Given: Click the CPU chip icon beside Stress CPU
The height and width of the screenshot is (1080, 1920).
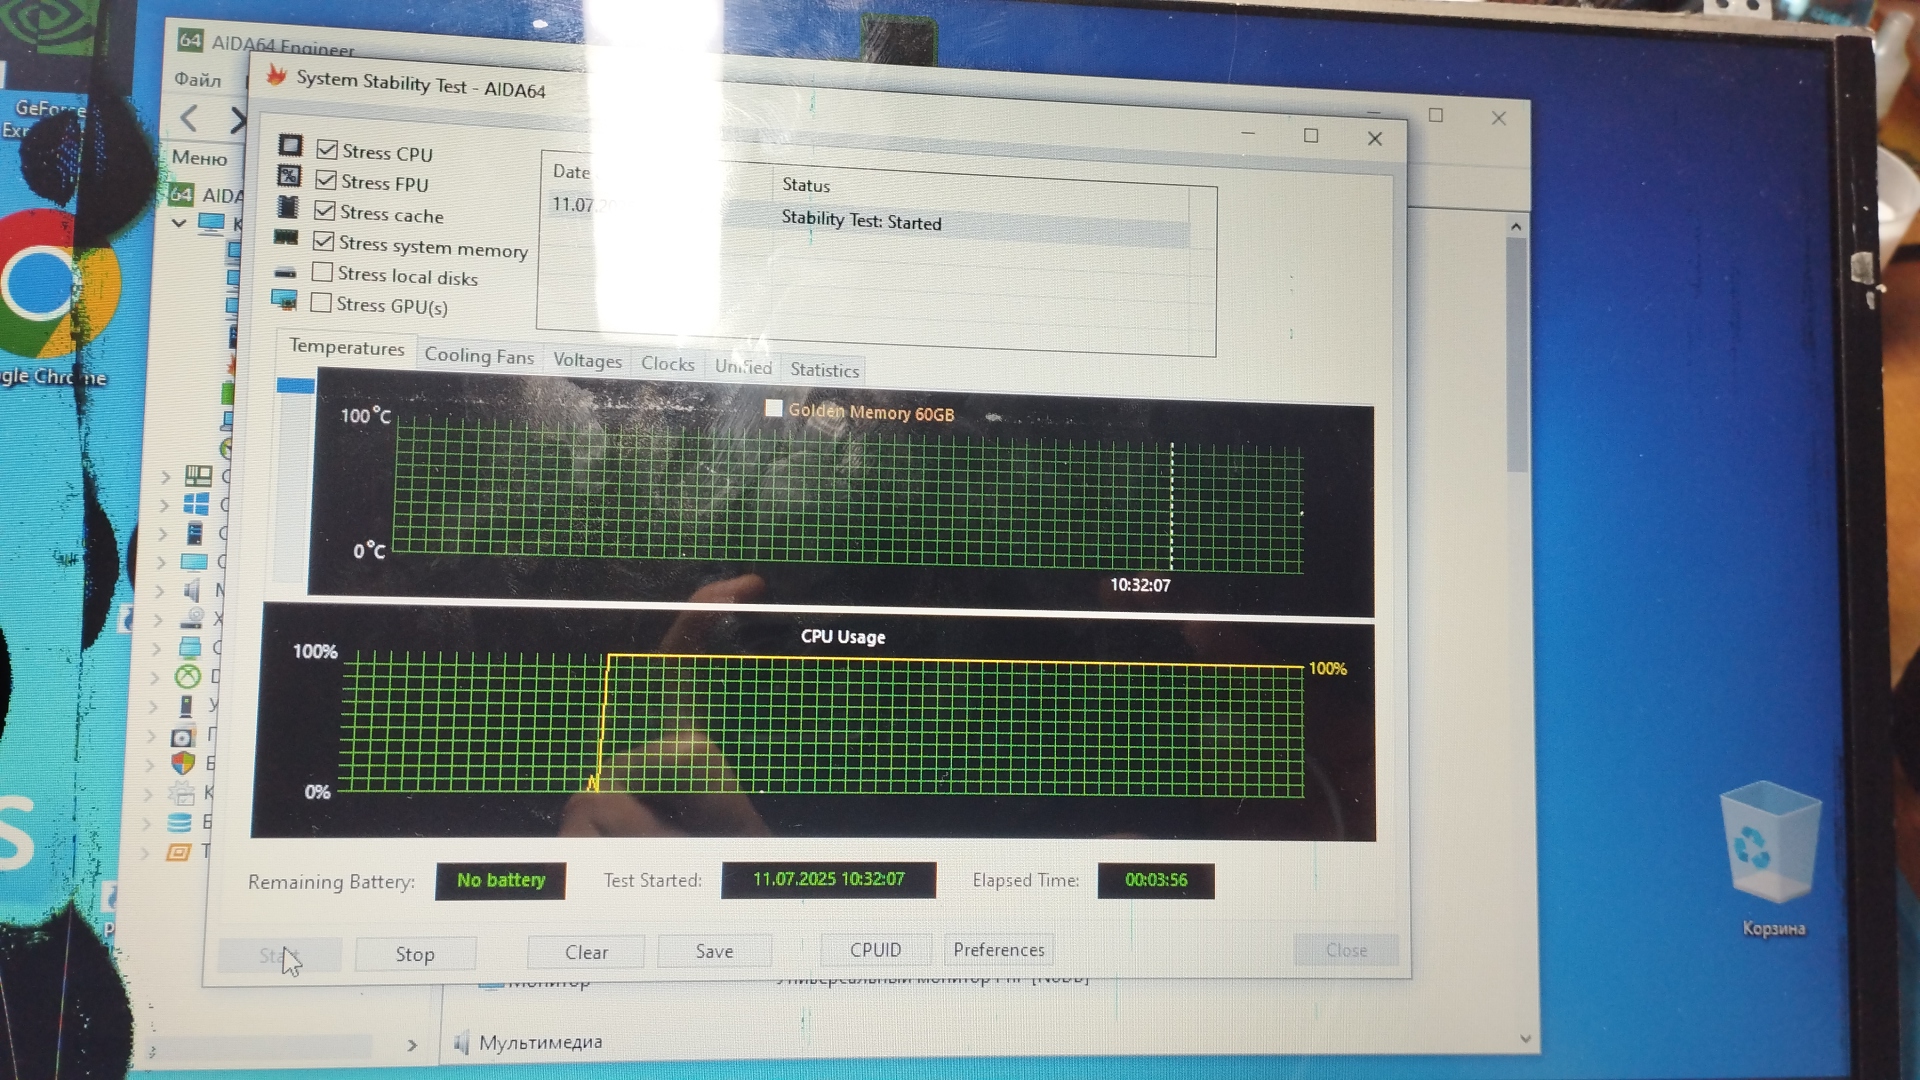Looking at the screenshot, I should [290, 145].
